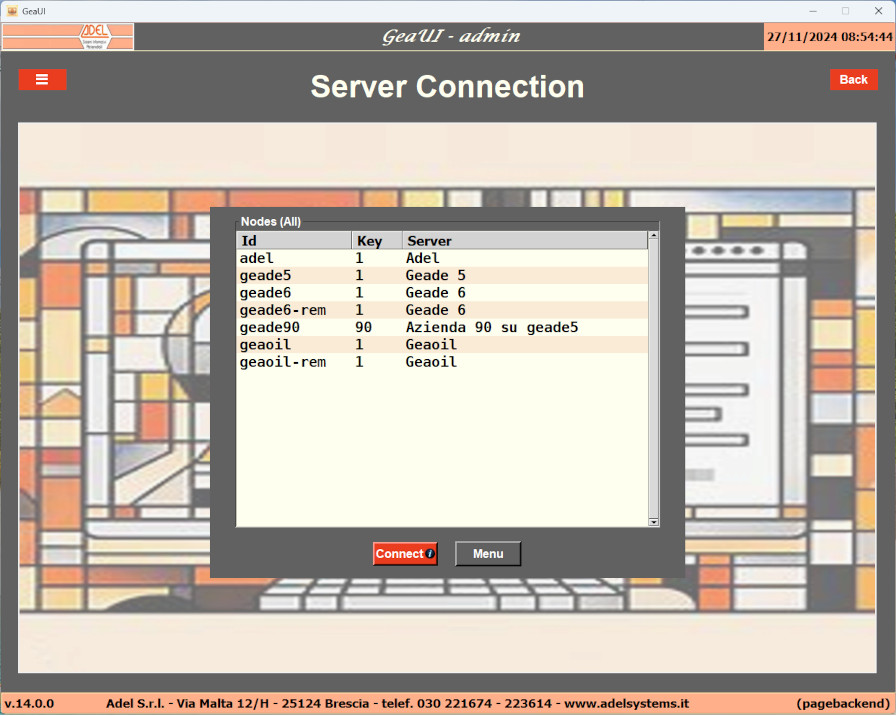Screen dimensions: 896x716
Task: Click scroll up arrow of node list
Action: click(654, 235)
